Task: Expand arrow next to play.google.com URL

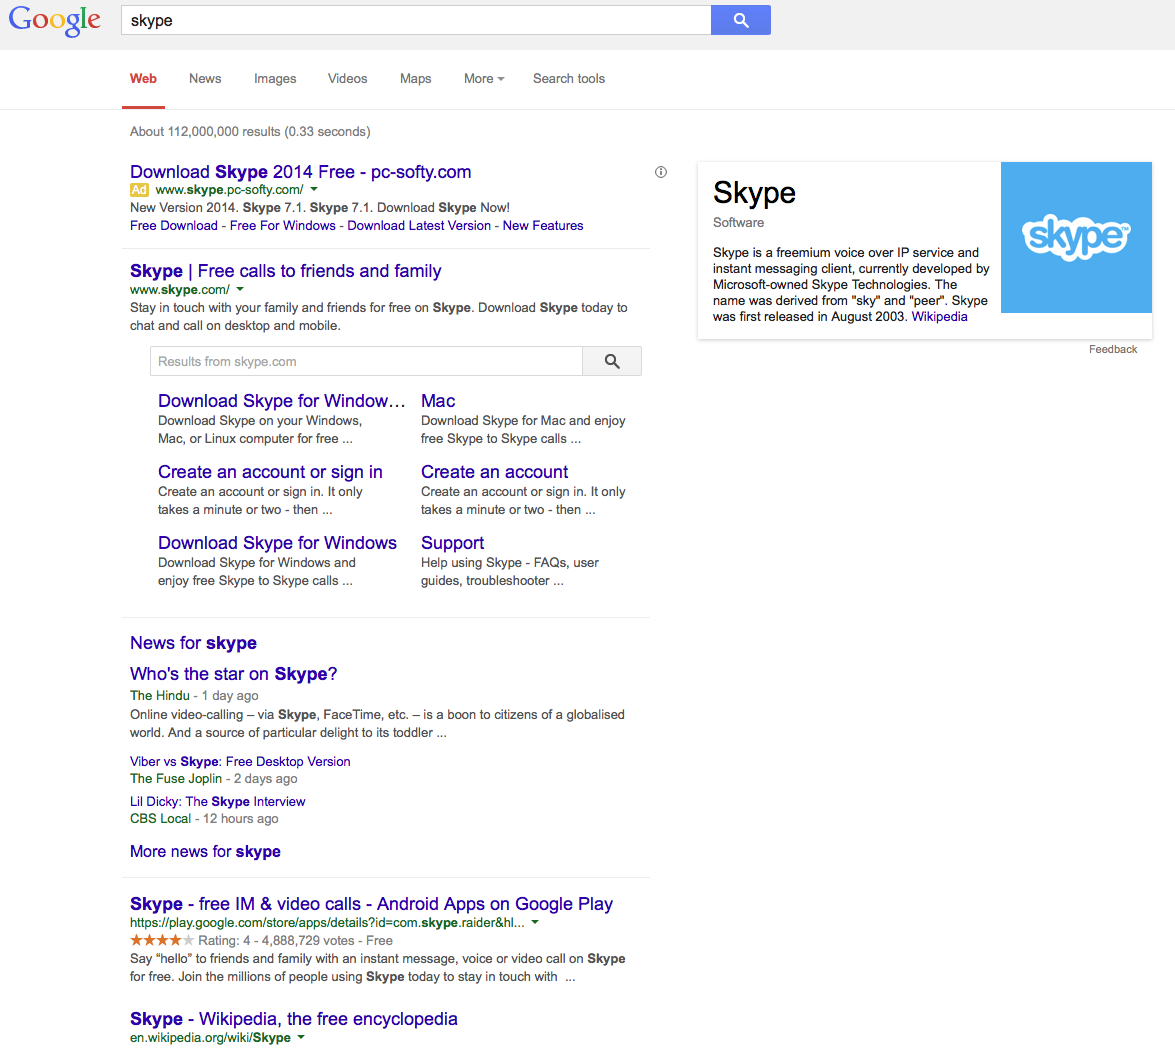Action: [x=535, y=922]
